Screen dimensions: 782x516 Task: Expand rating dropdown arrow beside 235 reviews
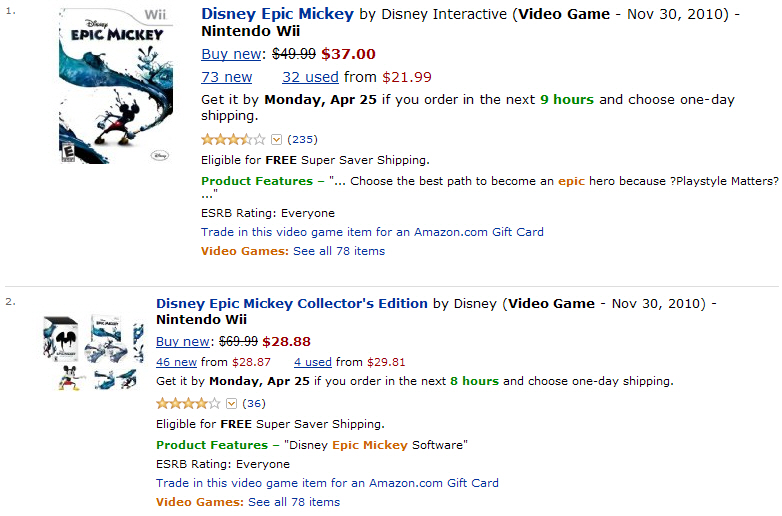[x=276, y=140]
